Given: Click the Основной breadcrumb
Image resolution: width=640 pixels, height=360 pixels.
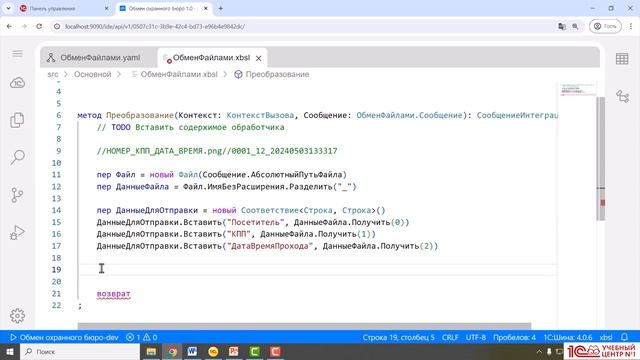Looking at the screenshot, I should pos(93,74).
